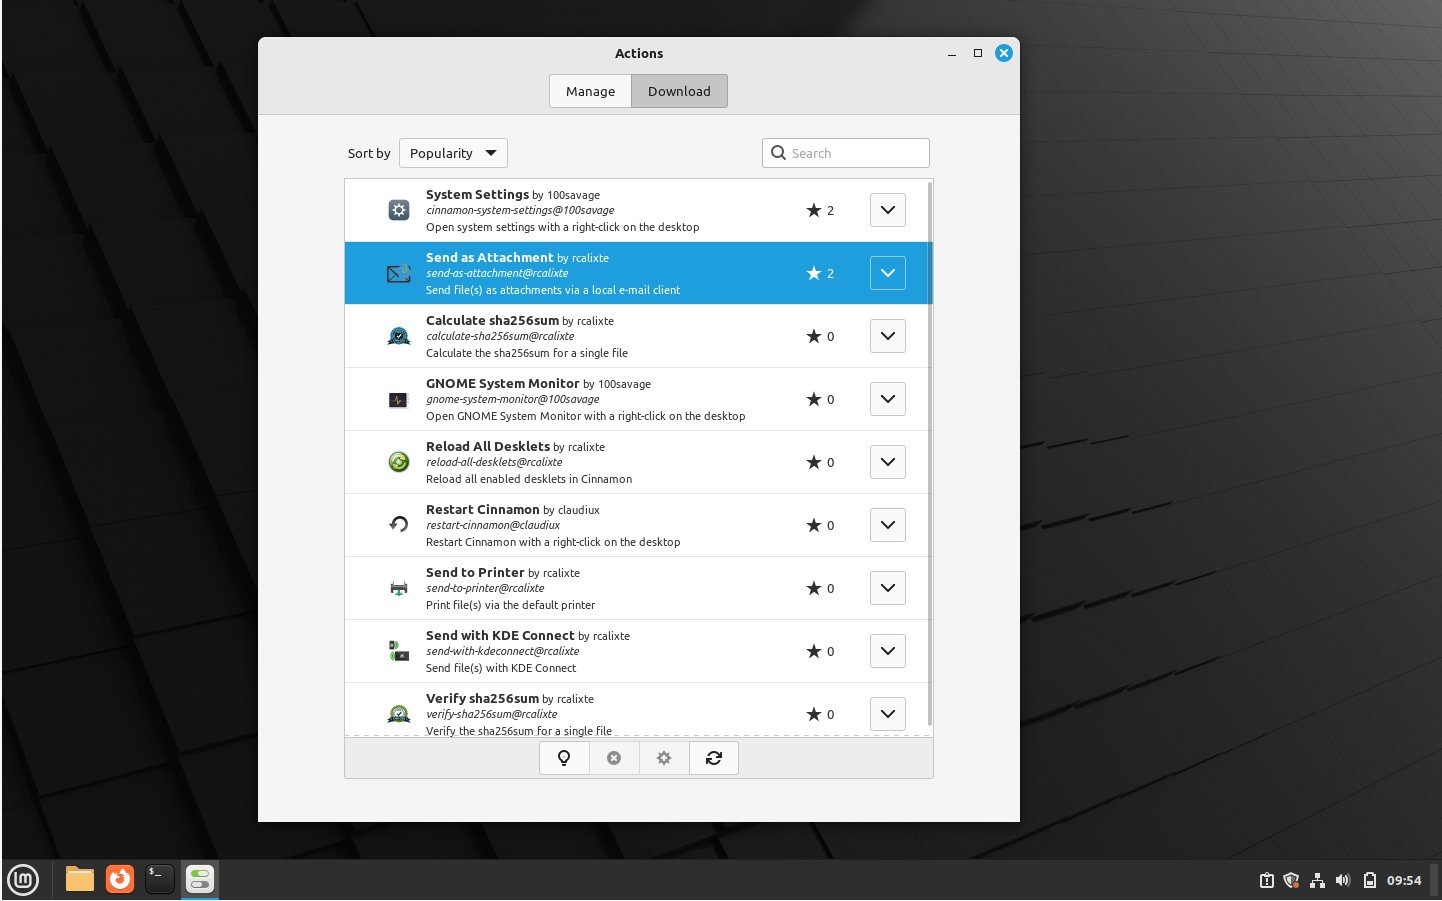Click the uninstall X toolbar button
Screen dimensions: 1442x901
(x=614, y=758)
